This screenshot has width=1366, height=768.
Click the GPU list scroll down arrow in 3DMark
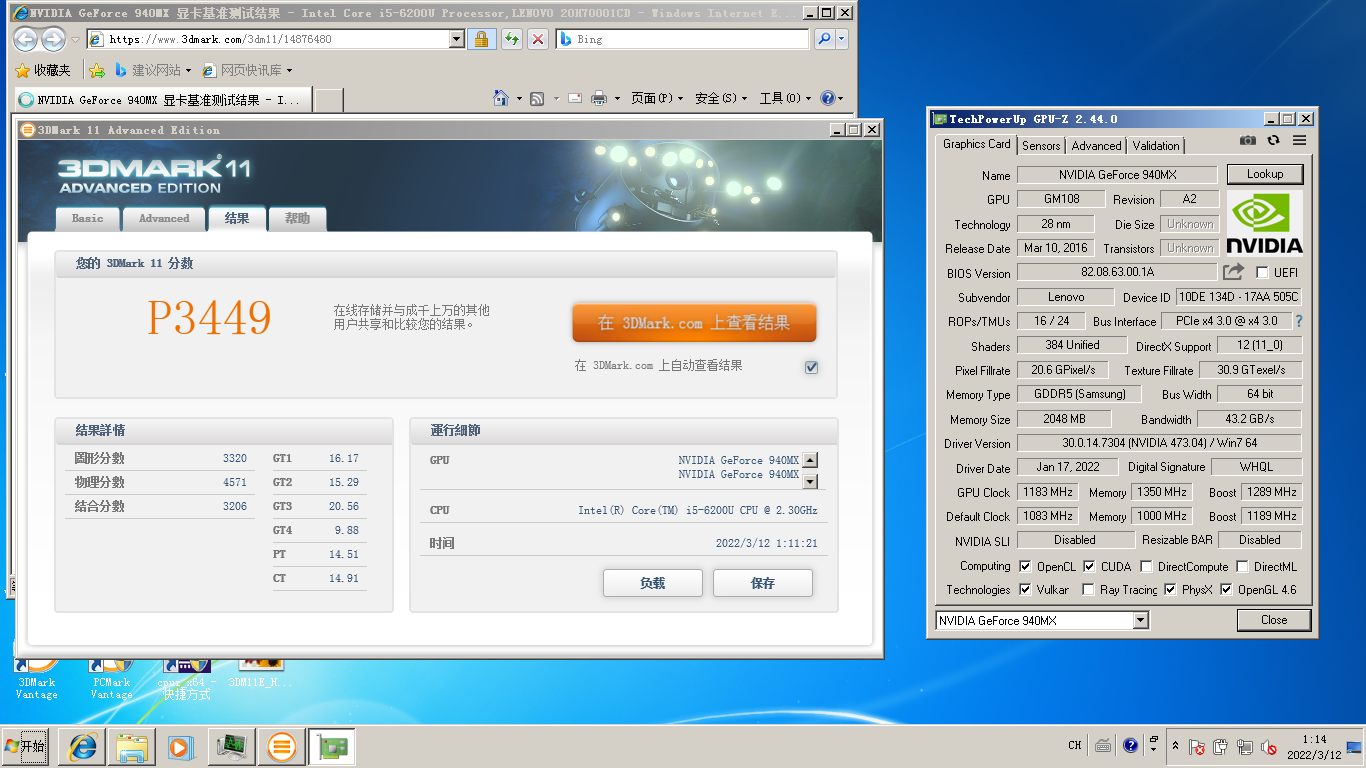[810, 482]
